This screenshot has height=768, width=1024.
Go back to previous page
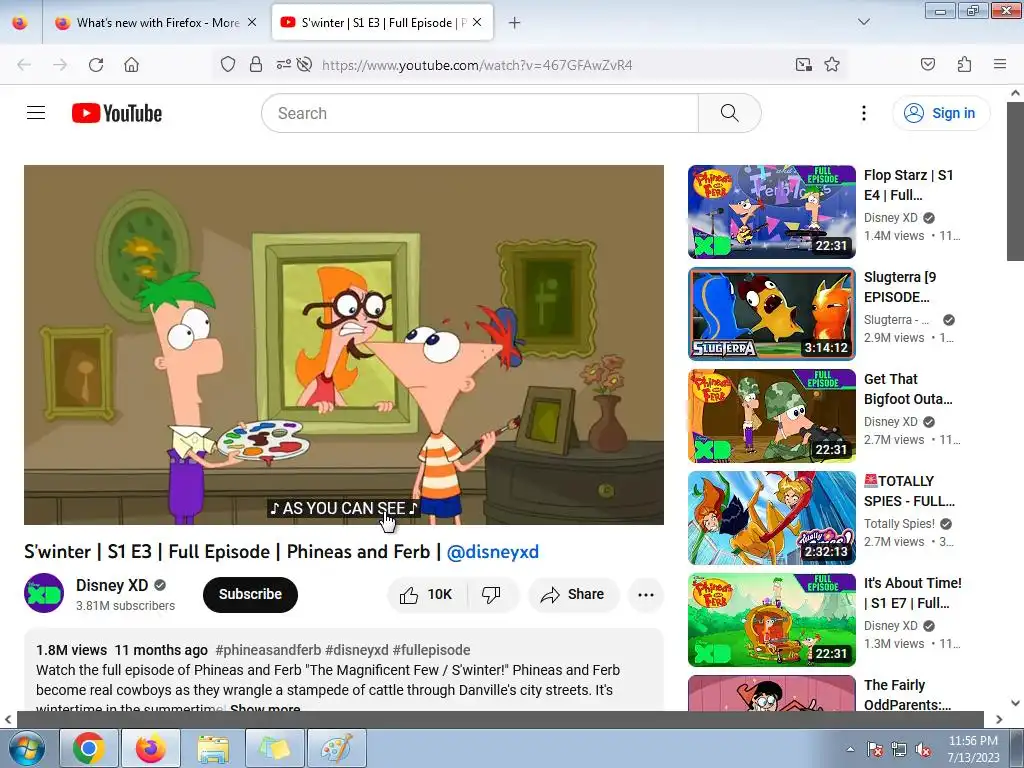[x=24, y=65]
